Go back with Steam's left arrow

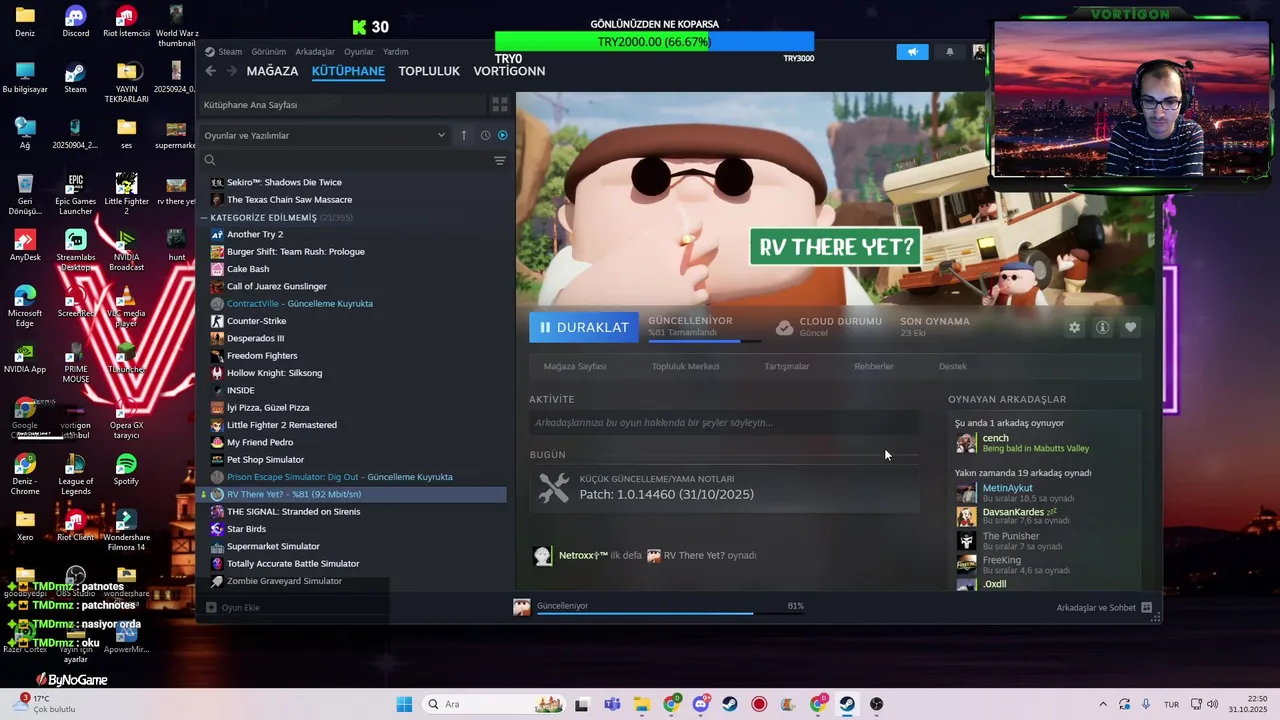point(211,71)
